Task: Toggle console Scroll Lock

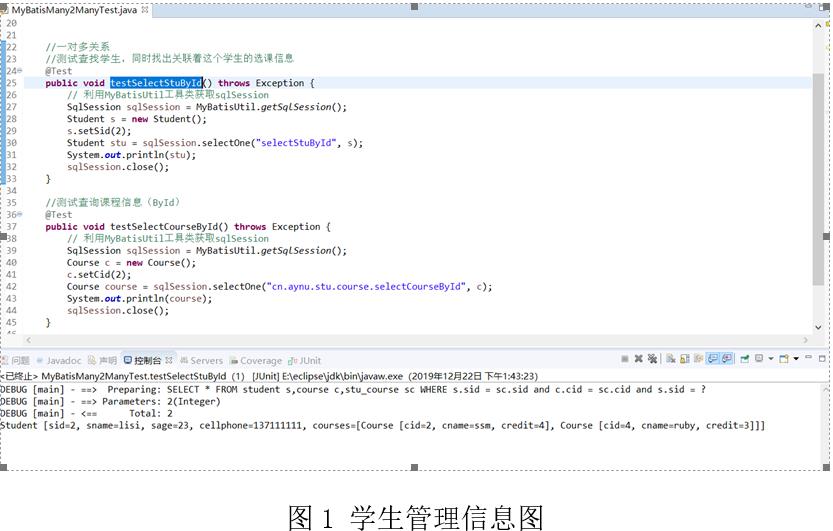Action: tap(685, 359)
